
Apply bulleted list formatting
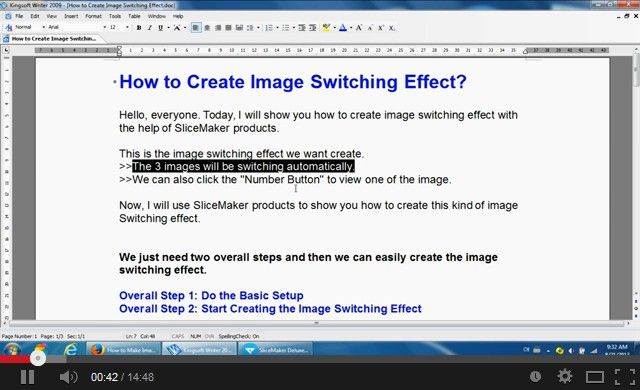pyautogui.click(x=285, y=28)
